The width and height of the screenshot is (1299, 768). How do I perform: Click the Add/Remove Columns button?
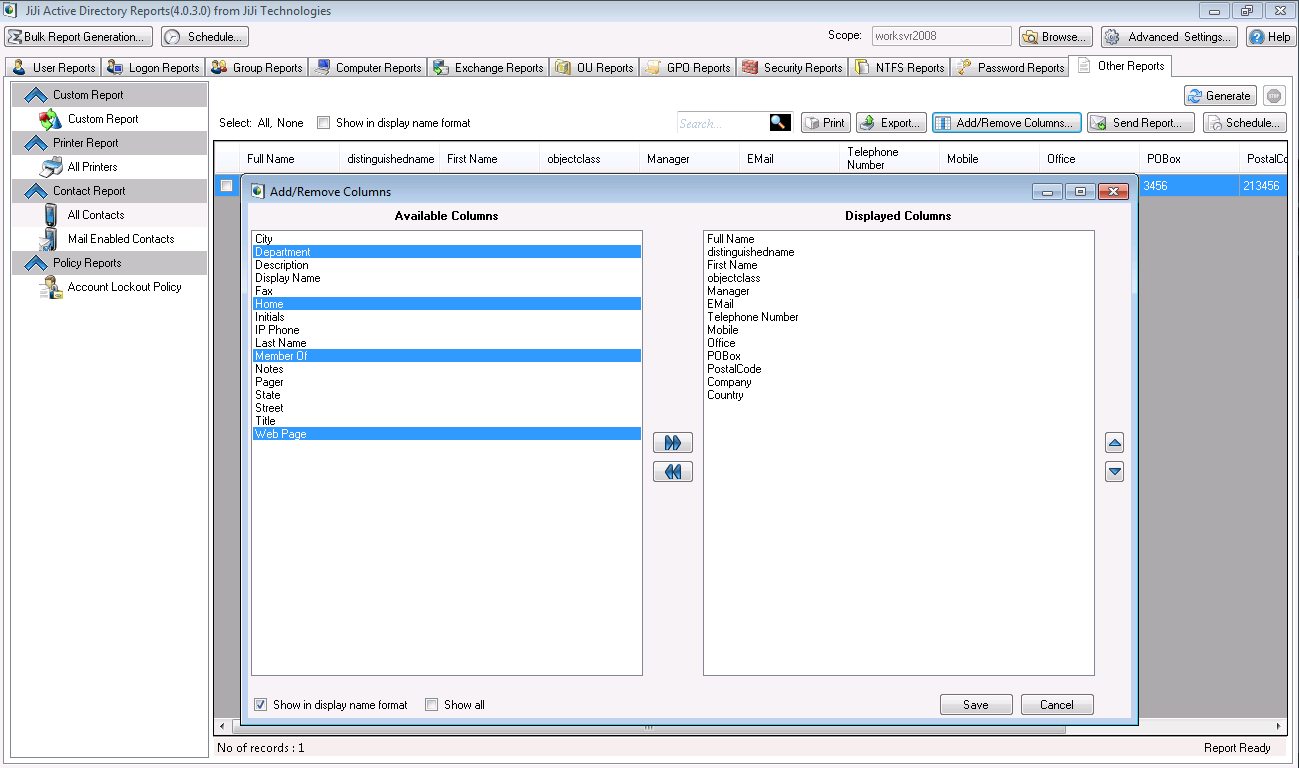coord(1007,123)
